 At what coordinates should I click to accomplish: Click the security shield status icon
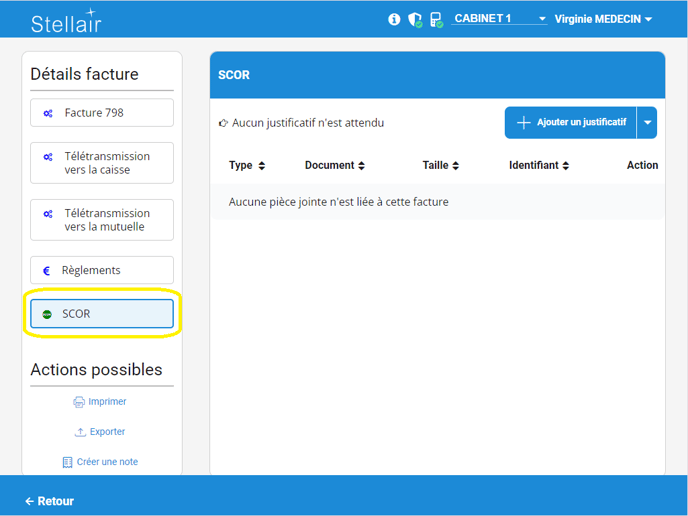(x=414, y=19)
